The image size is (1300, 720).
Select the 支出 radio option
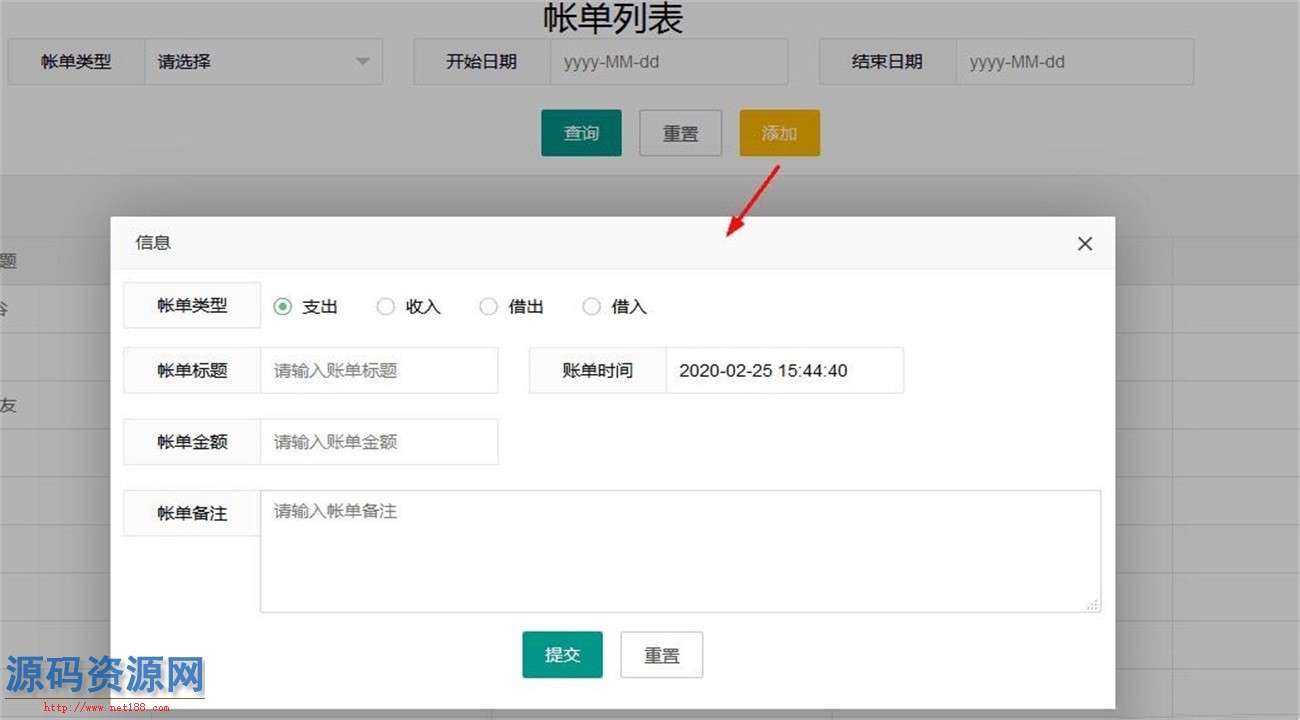[x=284, y=307]
